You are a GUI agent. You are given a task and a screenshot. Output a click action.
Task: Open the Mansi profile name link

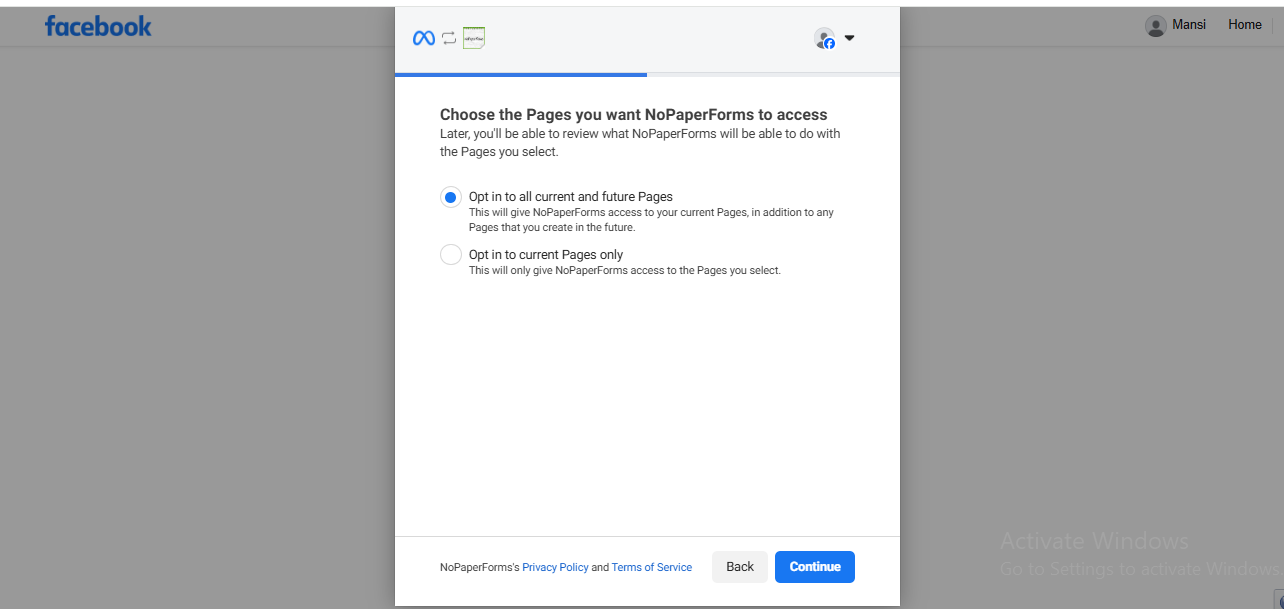(x=1188, y=25)
